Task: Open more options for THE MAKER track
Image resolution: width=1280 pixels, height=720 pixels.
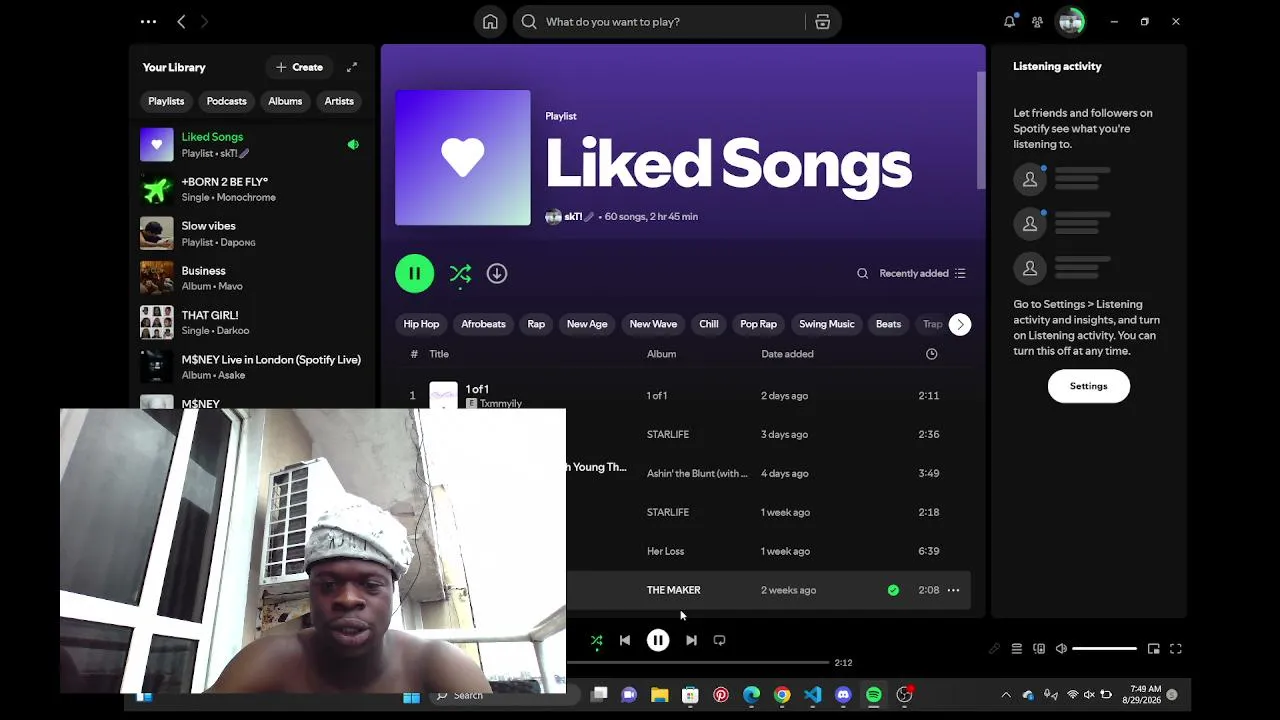Action: click(x=953, y=590)
